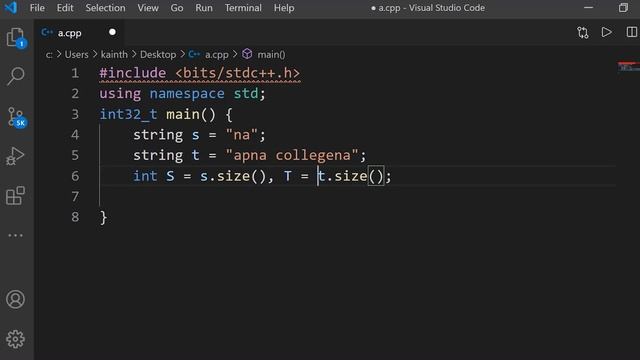Click s.size() on line 6

click(x=233, y=176)
